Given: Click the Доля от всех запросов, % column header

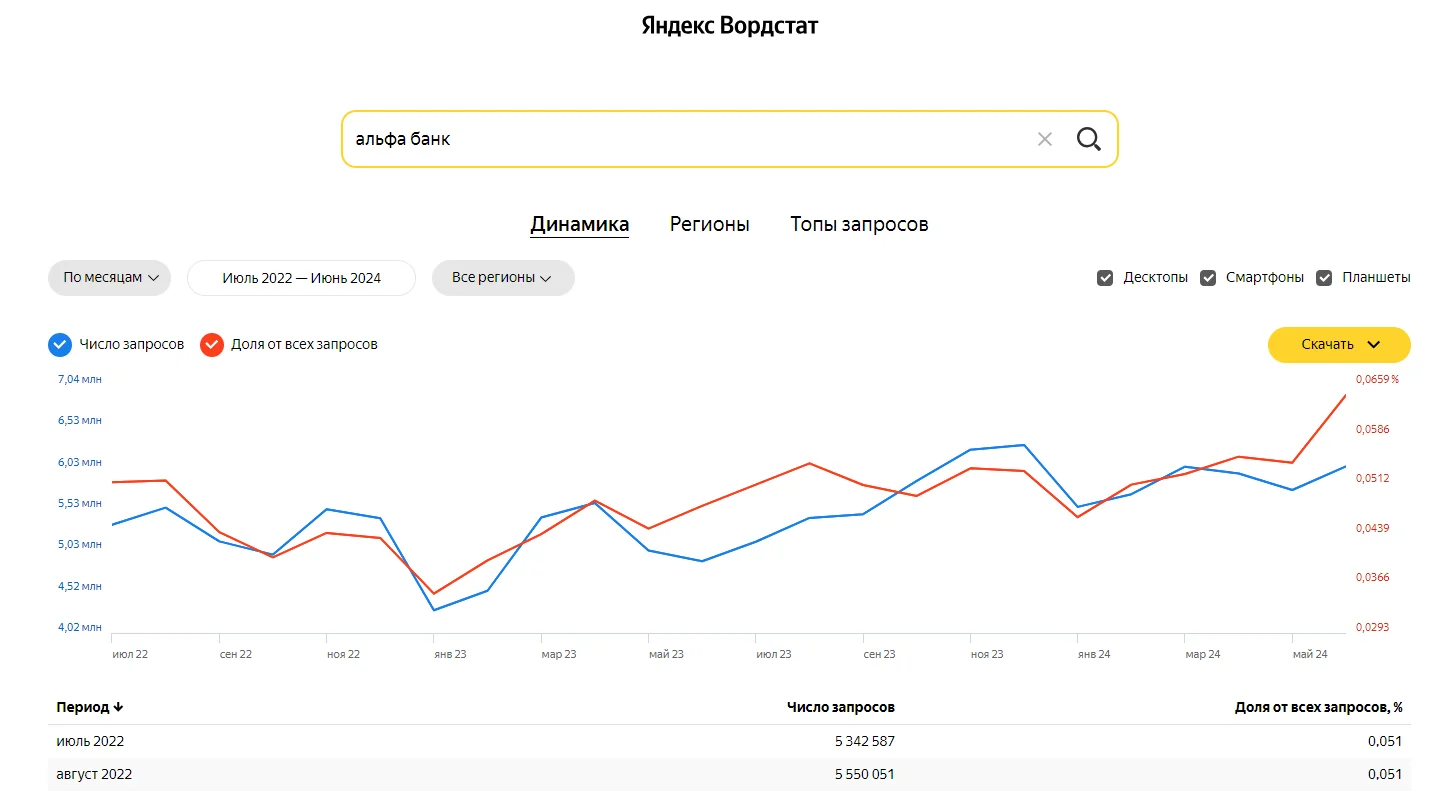Looking at the screenshot, I should (x=1318, y=707).
